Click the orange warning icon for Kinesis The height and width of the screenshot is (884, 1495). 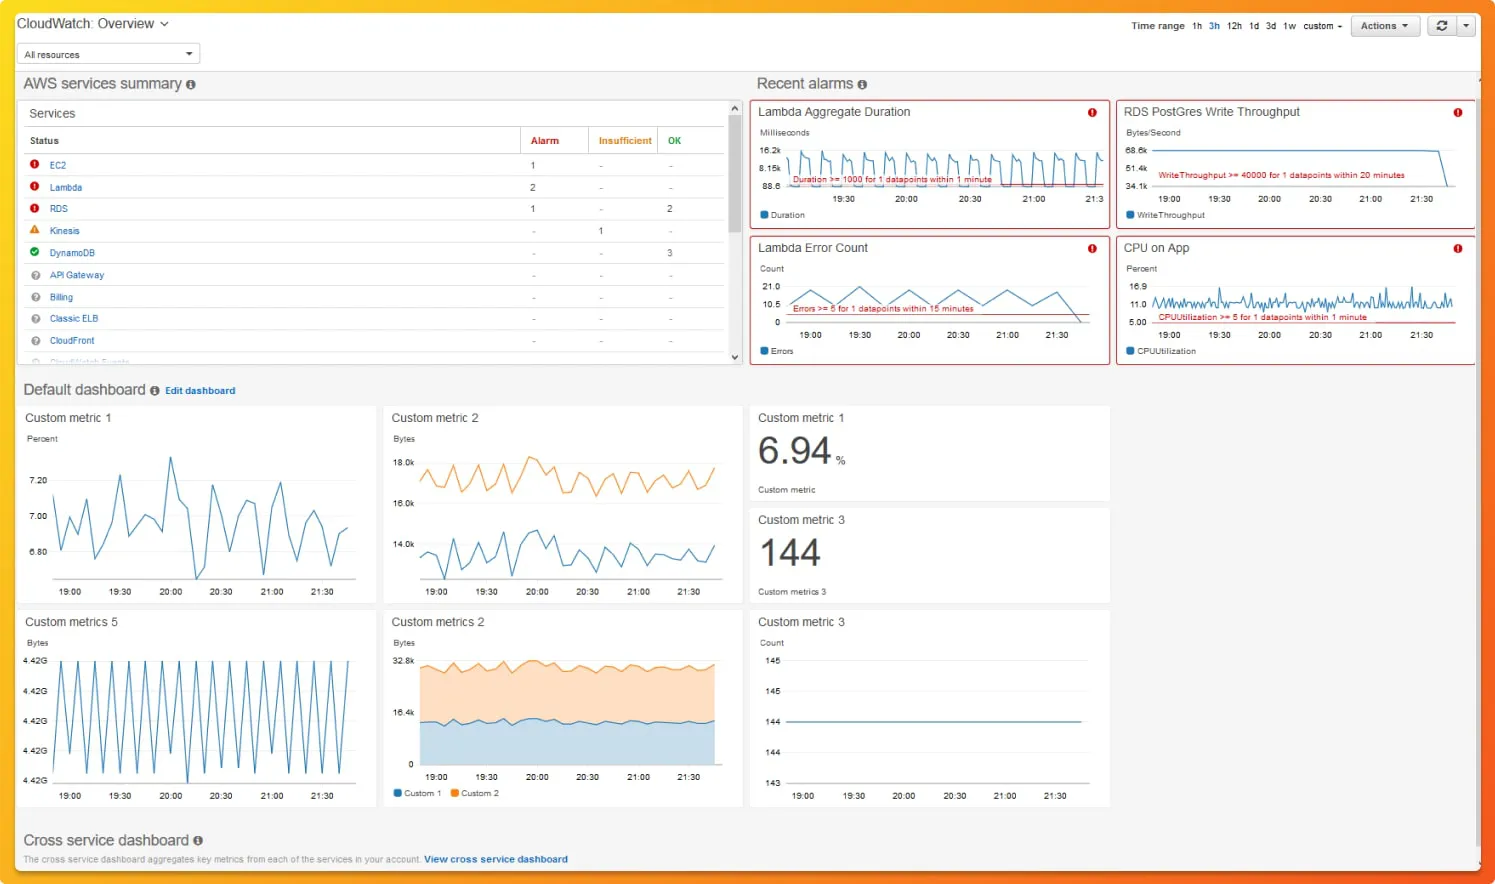(x=35, y=230)
